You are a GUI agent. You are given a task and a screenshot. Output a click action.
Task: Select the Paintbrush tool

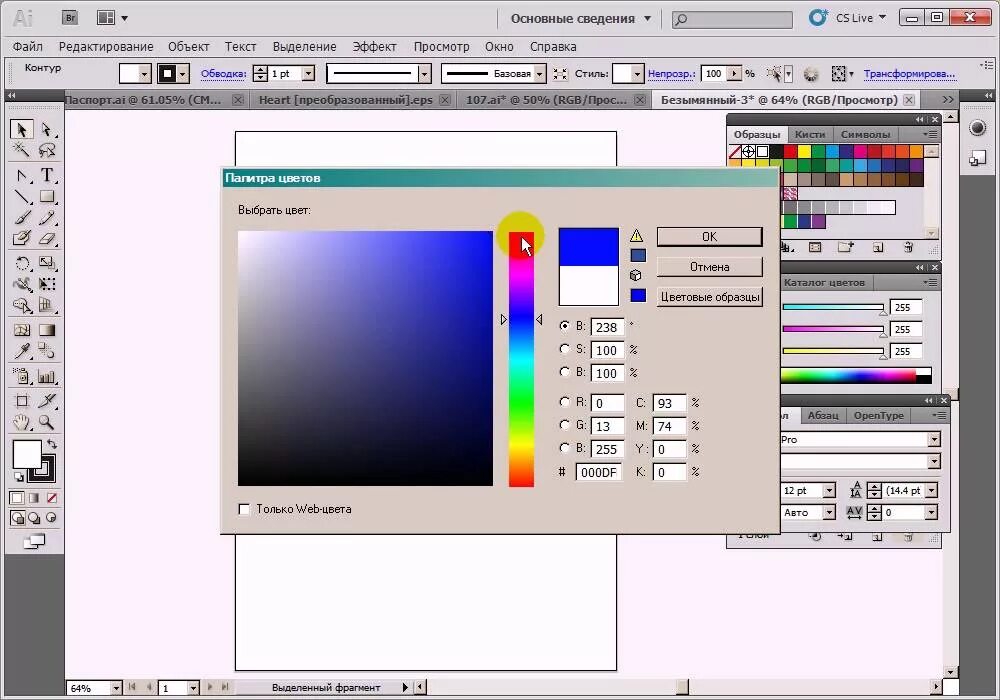[21, 218]
